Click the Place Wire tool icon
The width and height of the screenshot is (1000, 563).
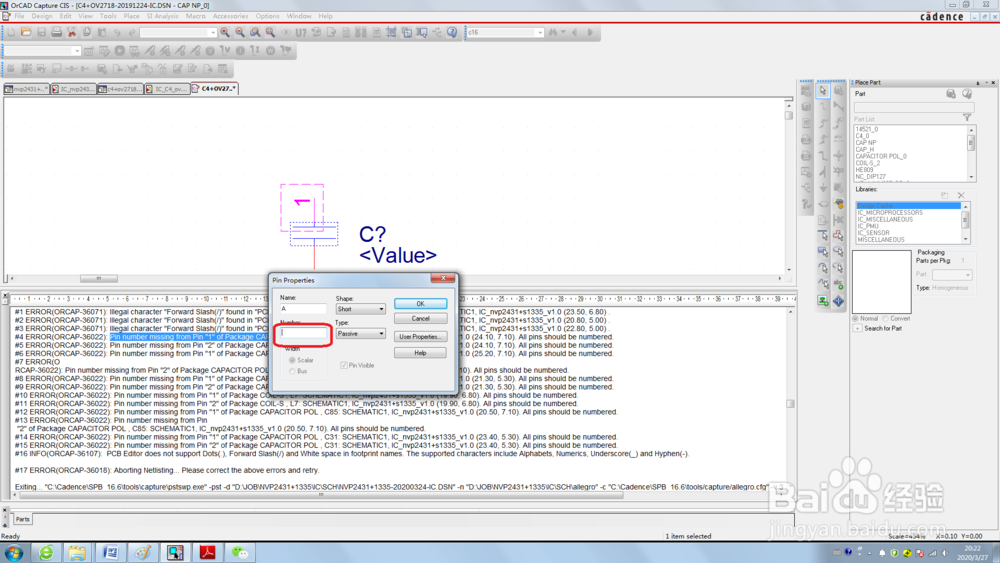(823, 107)
